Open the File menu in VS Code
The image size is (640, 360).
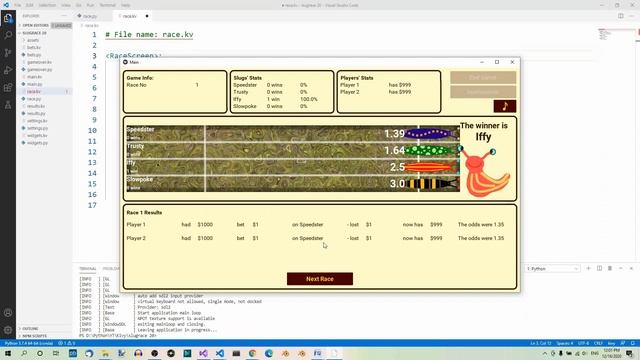(18, 5)
